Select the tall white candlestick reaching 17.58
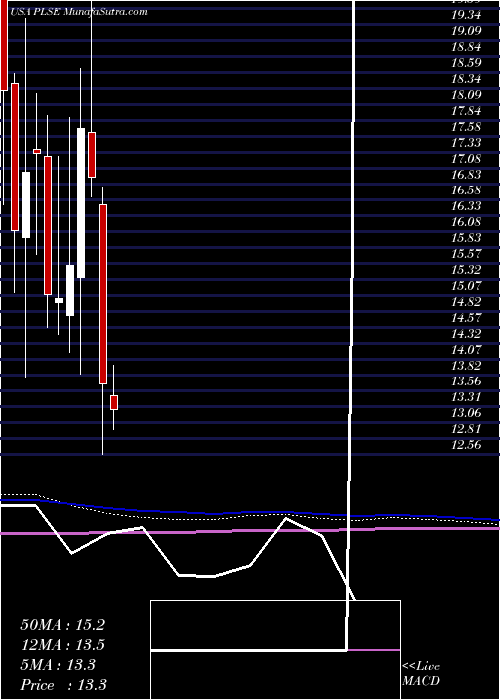The height and width of the screenshot is (700, 500). pos(81,203)
